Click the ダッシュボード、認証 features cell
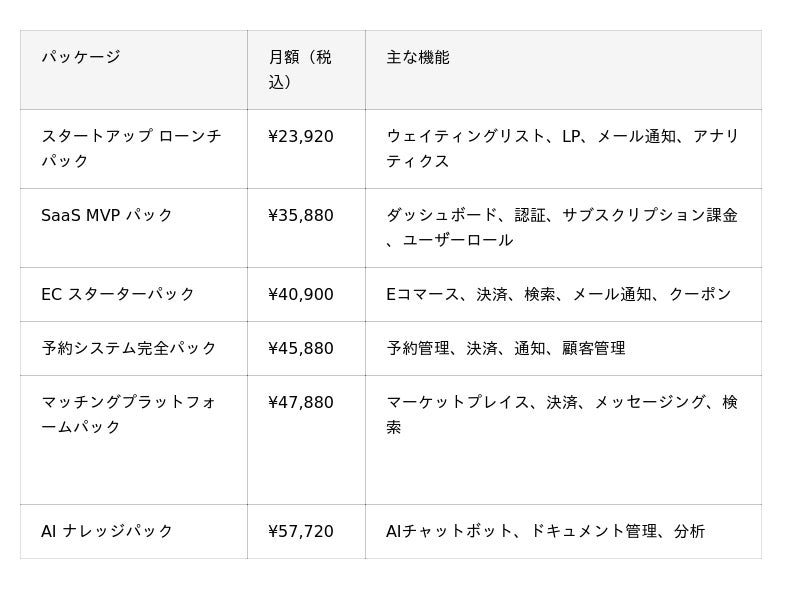Screen dimensions: 800x589 pos(562,227)
